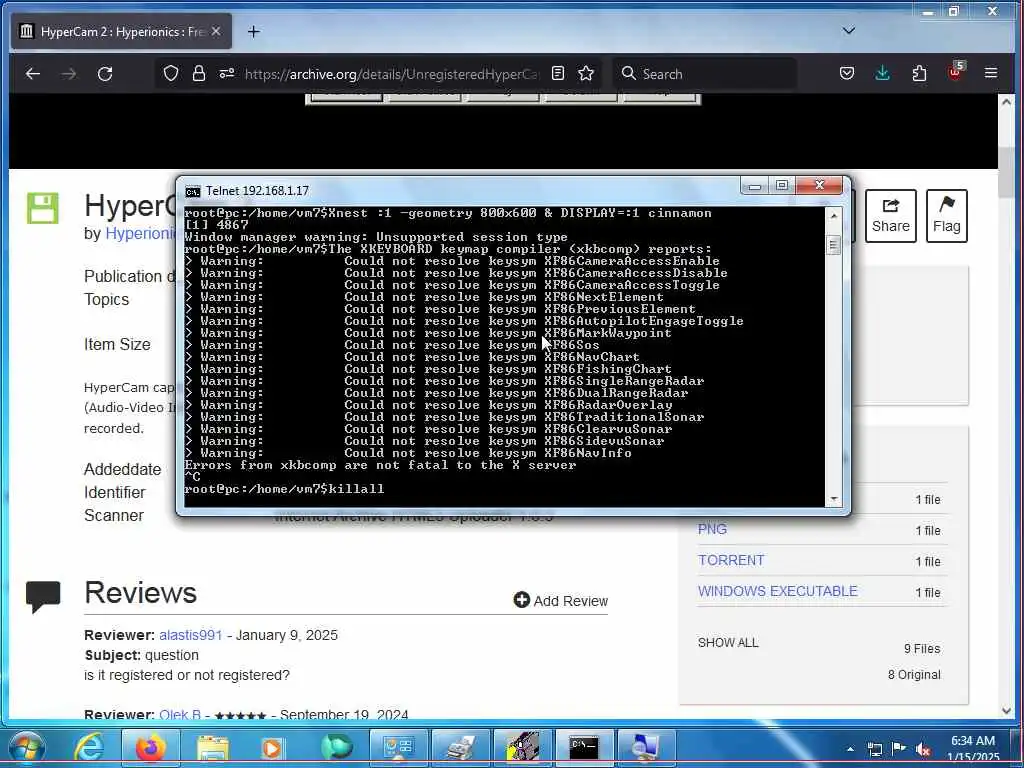Viewport: 1024px width, 768px height.
Task: Click the Identifier label
Action: tap(115, 493)
